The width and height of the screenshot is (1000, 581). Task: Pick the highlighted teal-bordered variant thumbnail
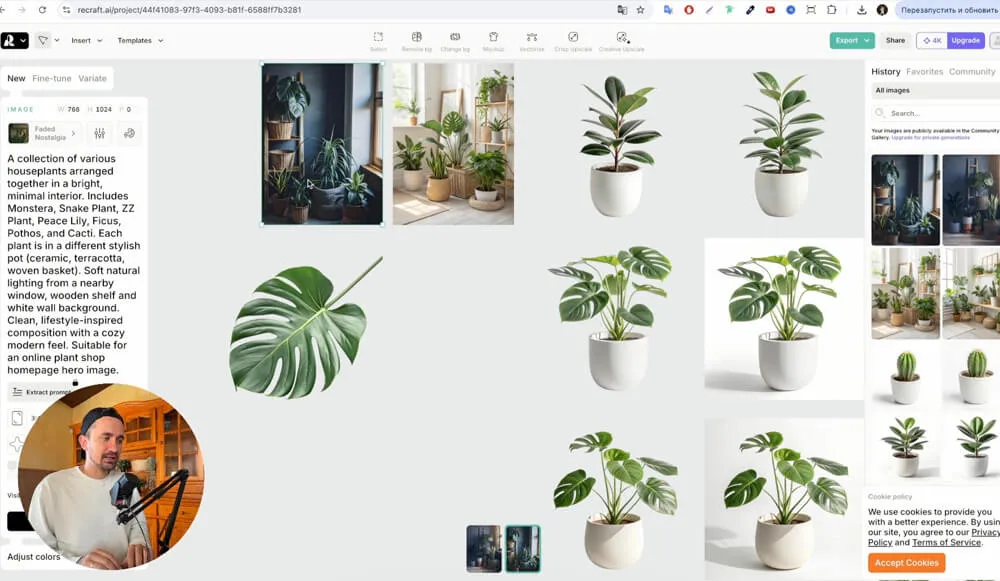point(522,548)
